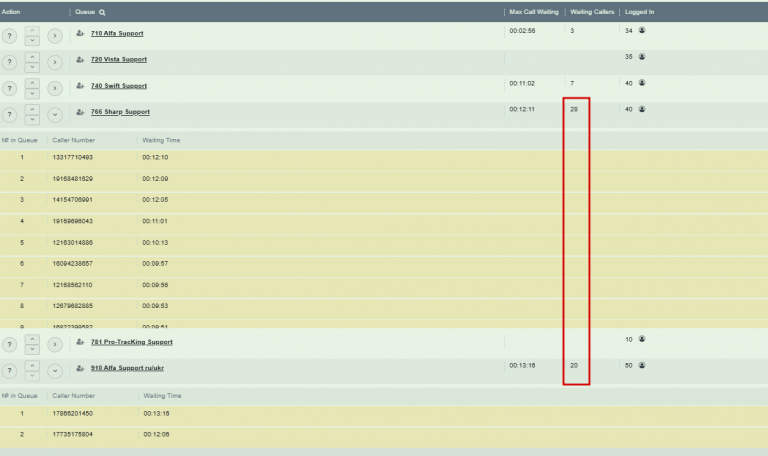This screenshot has width=768, height=456.
Task: View logged-in users icon in 740 Swift row
Action: click(x=642, y=83)
